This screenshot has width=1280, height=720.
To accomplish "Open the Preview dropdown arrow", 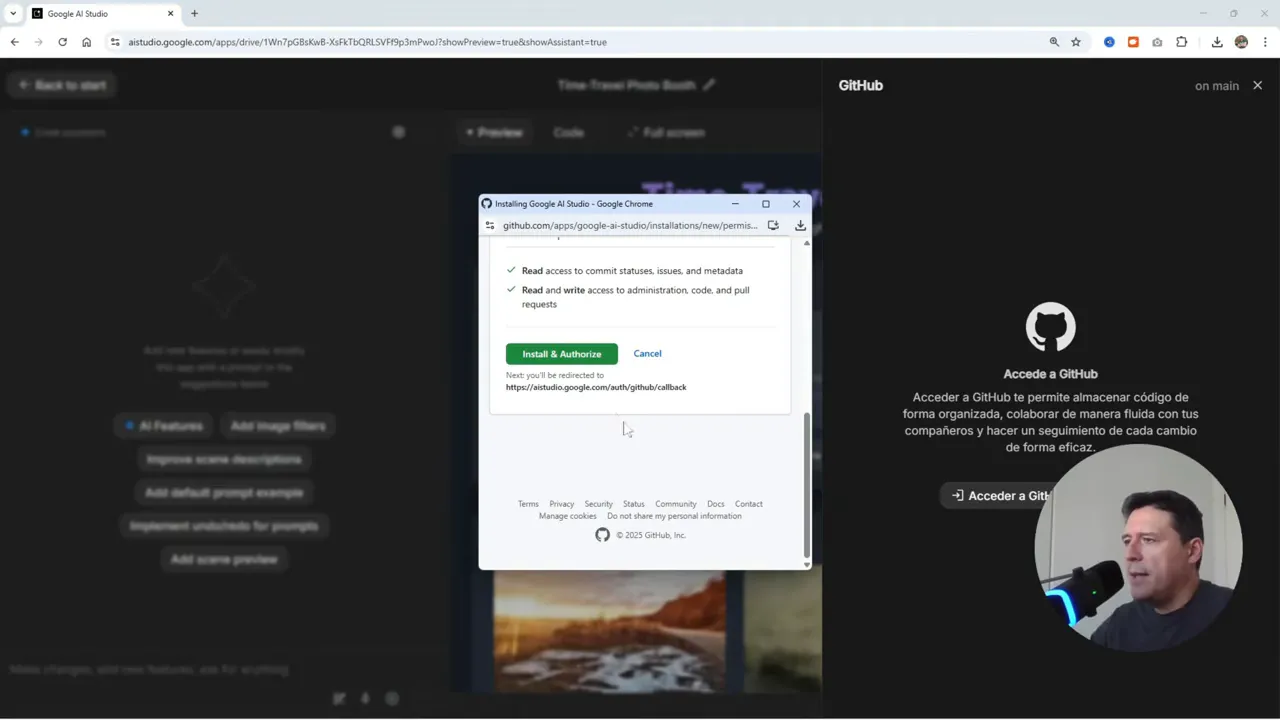I will pyautogui.click(x=469, y=132).
